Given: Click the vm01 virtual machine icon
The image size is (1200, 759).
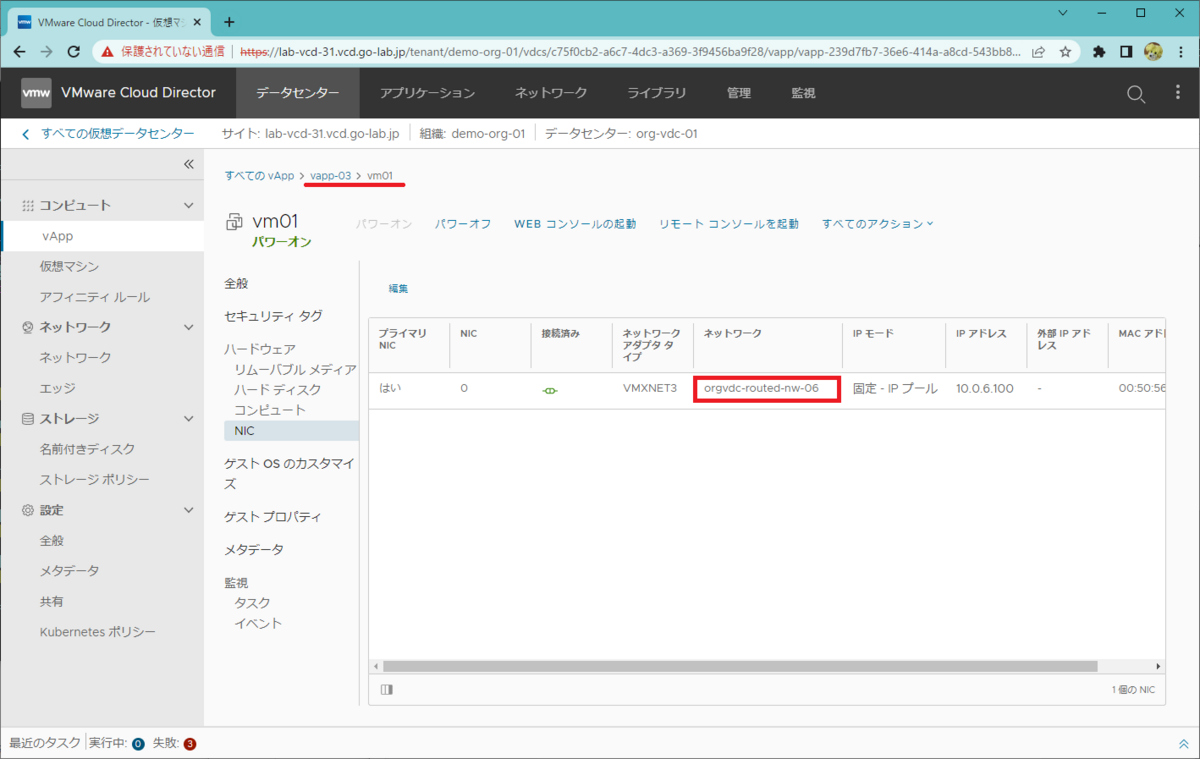Looking at the screenshot, I should pos(234,222).
